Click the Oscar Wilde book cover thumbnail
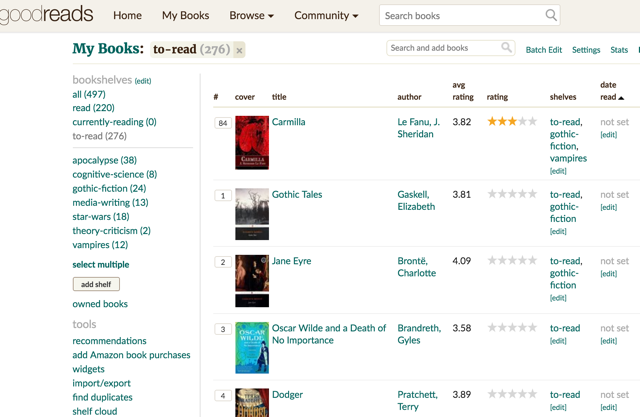The image size is (640, 417). point(252,348)
